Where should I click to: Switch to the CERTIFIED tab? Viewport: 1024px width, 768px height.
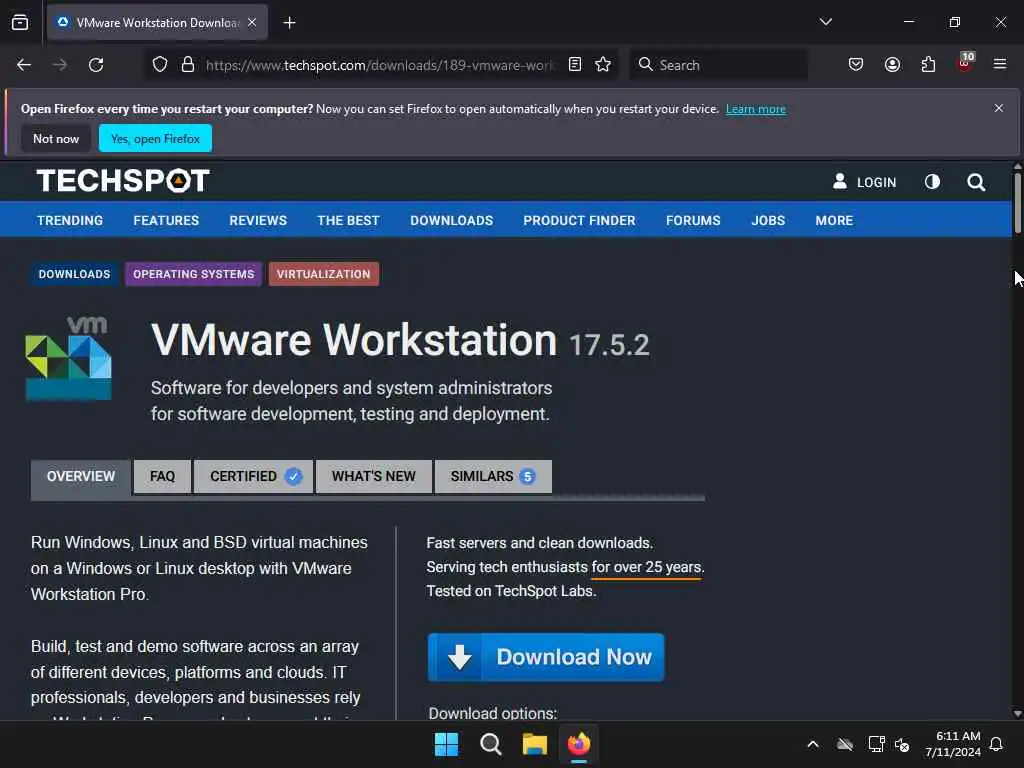pos(253,477)
